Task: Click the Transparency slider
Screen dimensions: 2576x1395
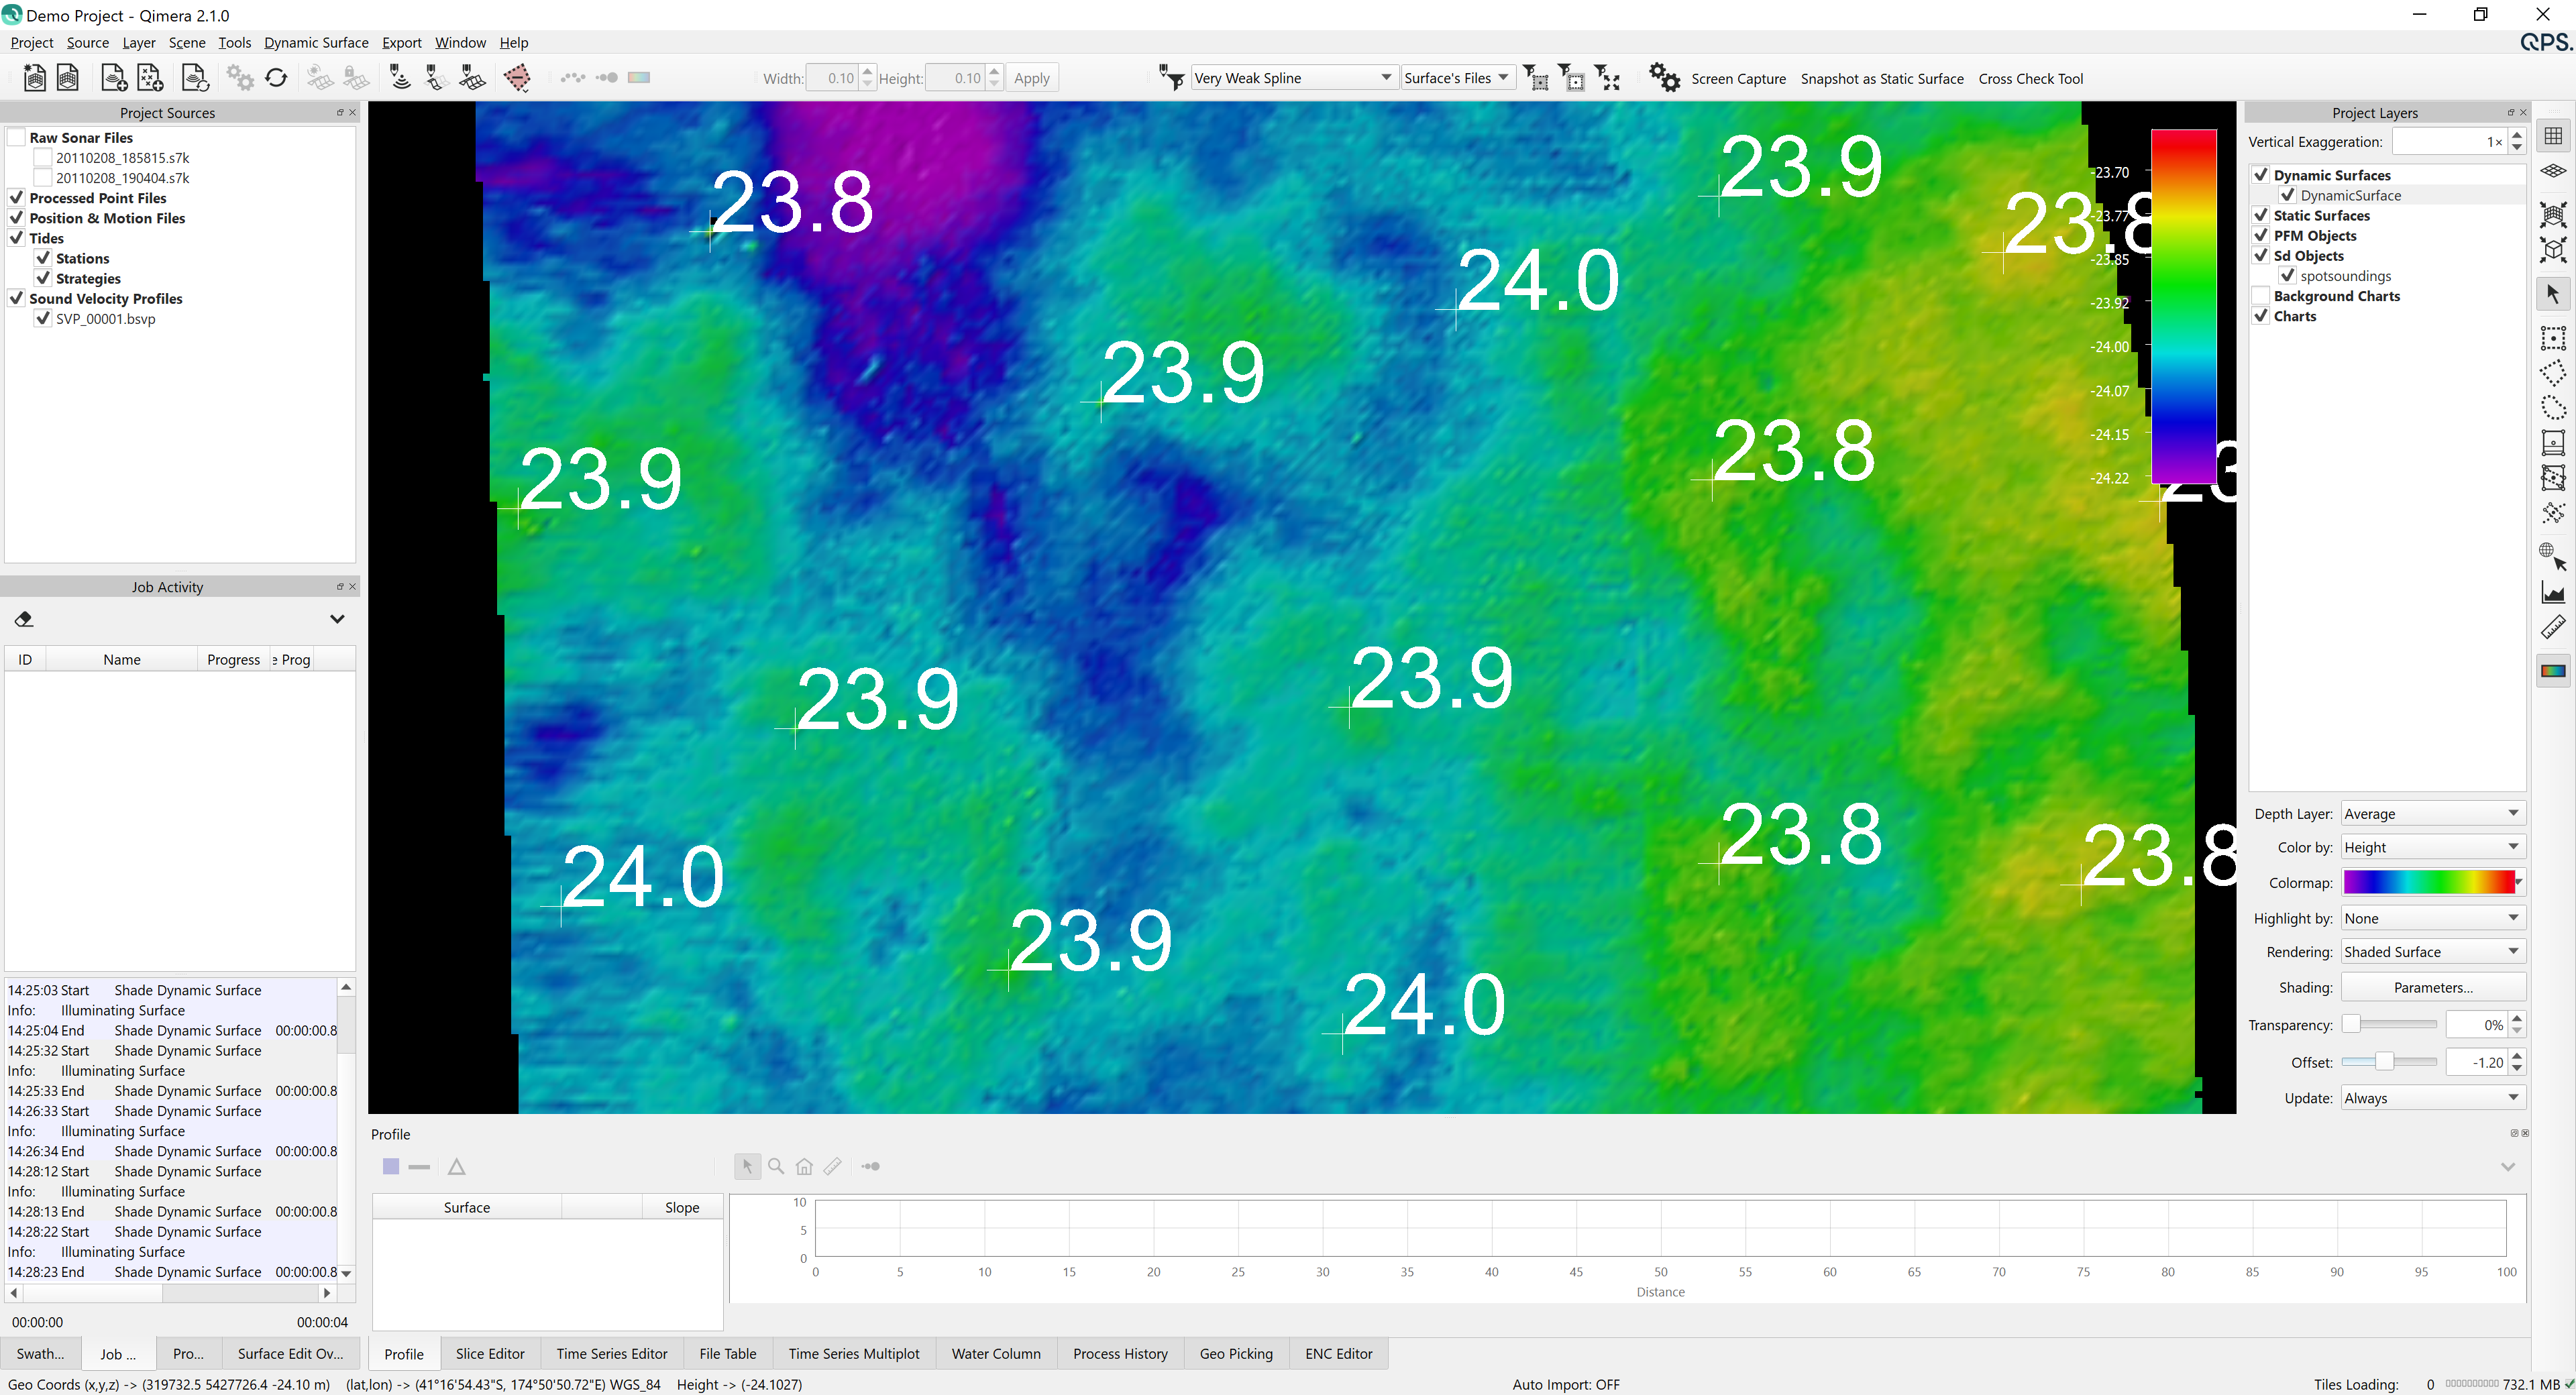Action: 2389,1024
